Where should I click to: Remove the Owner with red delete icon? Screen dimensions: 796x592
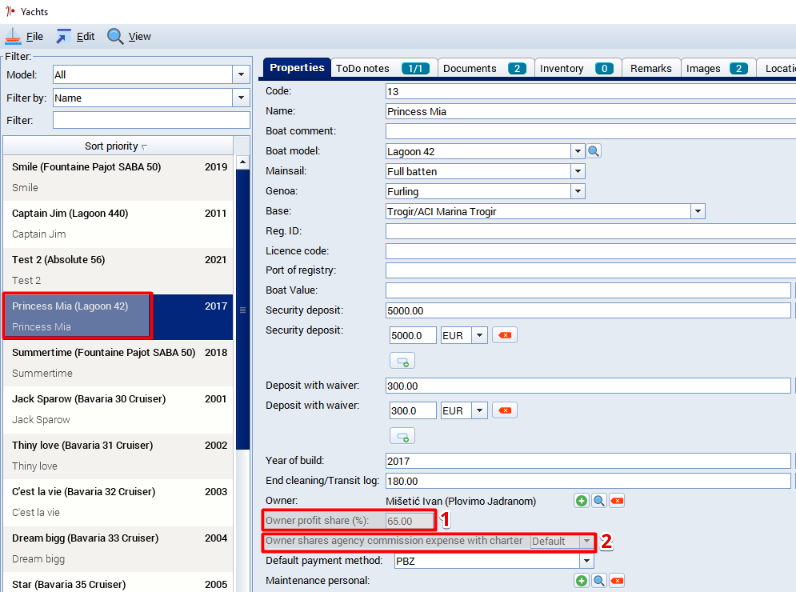(x=617, y=501)
